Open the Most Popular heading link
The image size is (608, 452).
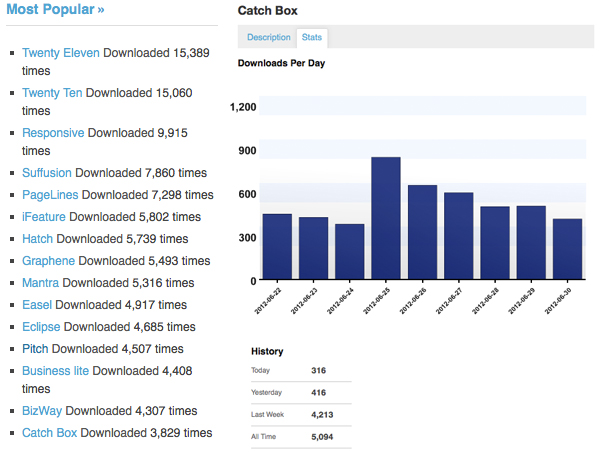(55, 9)
